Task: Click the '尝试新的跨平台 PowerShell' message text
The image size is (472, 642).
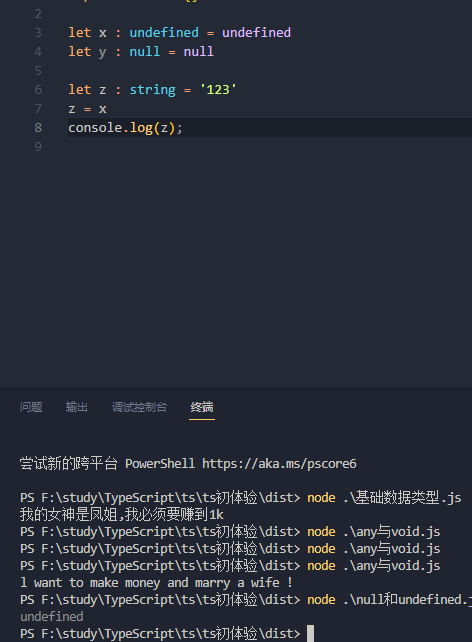Action: point(108,464)
